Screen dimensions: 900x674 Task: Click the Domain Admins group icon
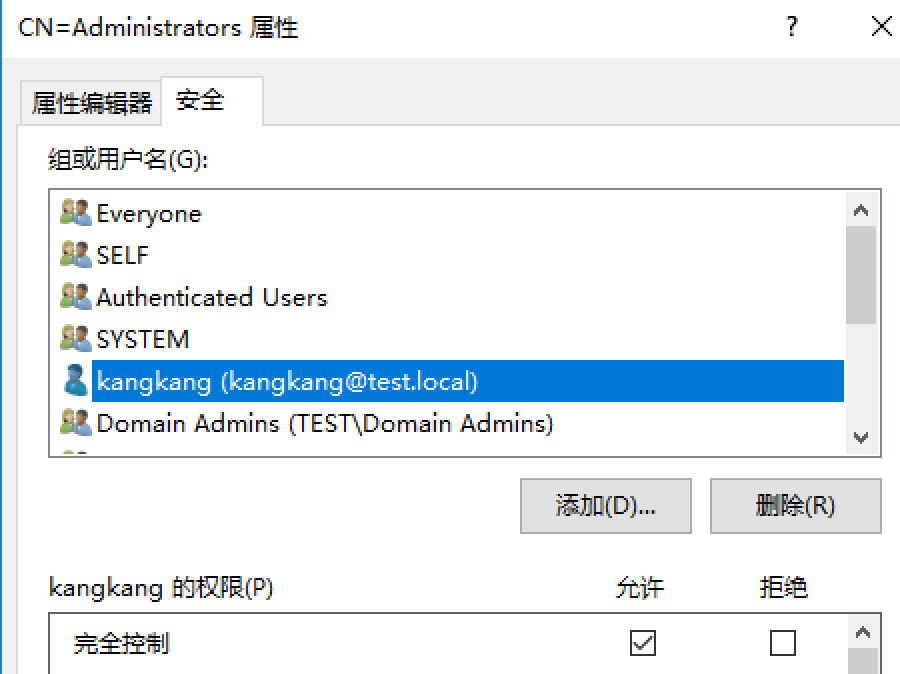pos(75,423)
